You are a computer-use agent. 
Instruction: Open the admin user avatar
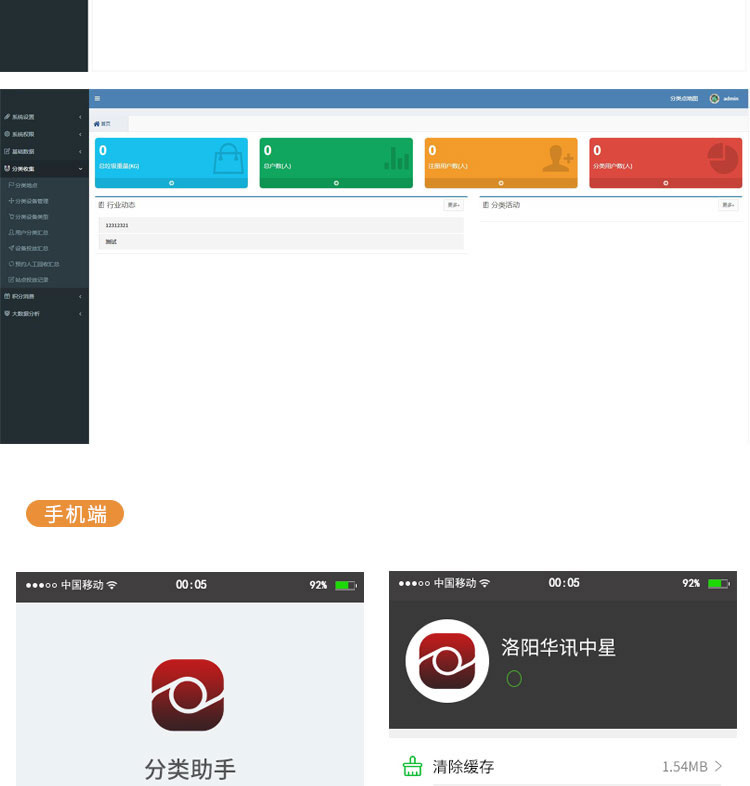coord(714,98)
